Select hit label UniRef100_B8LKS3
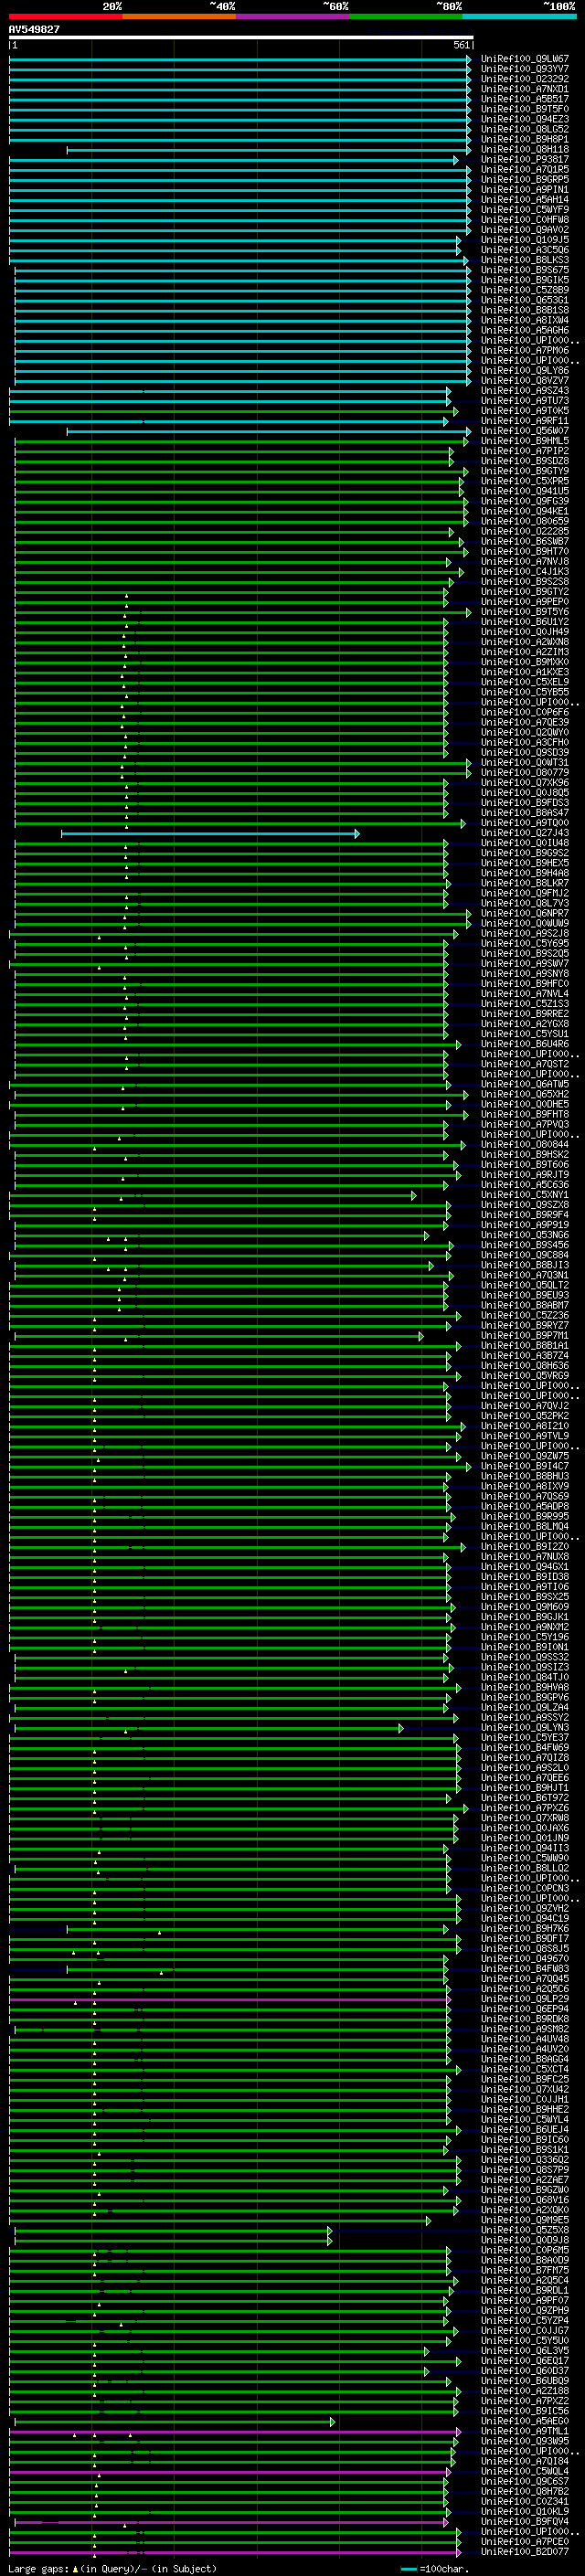 524,260
